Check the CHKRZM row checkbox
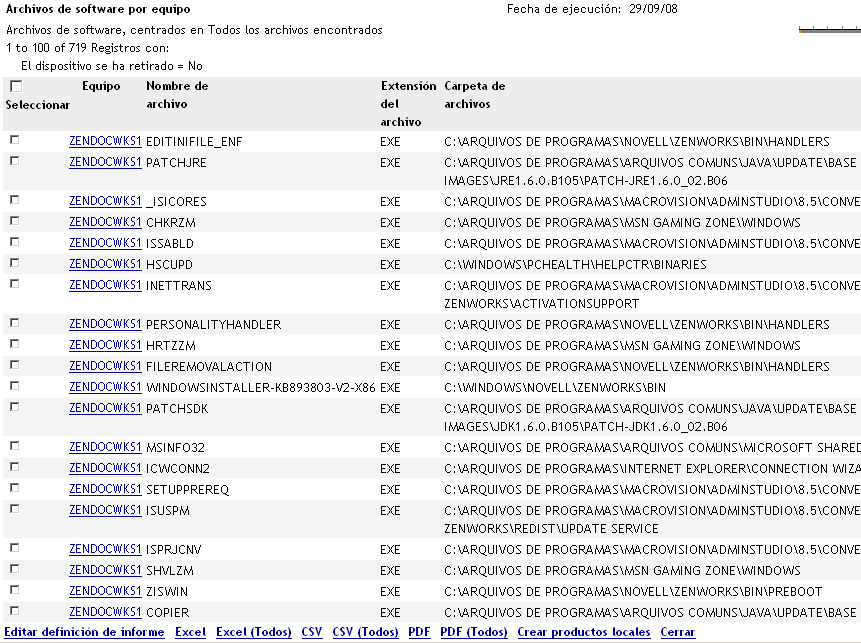The width and height of the screenshot is (861, 643). pyautogui.click(x=15, y=221)
